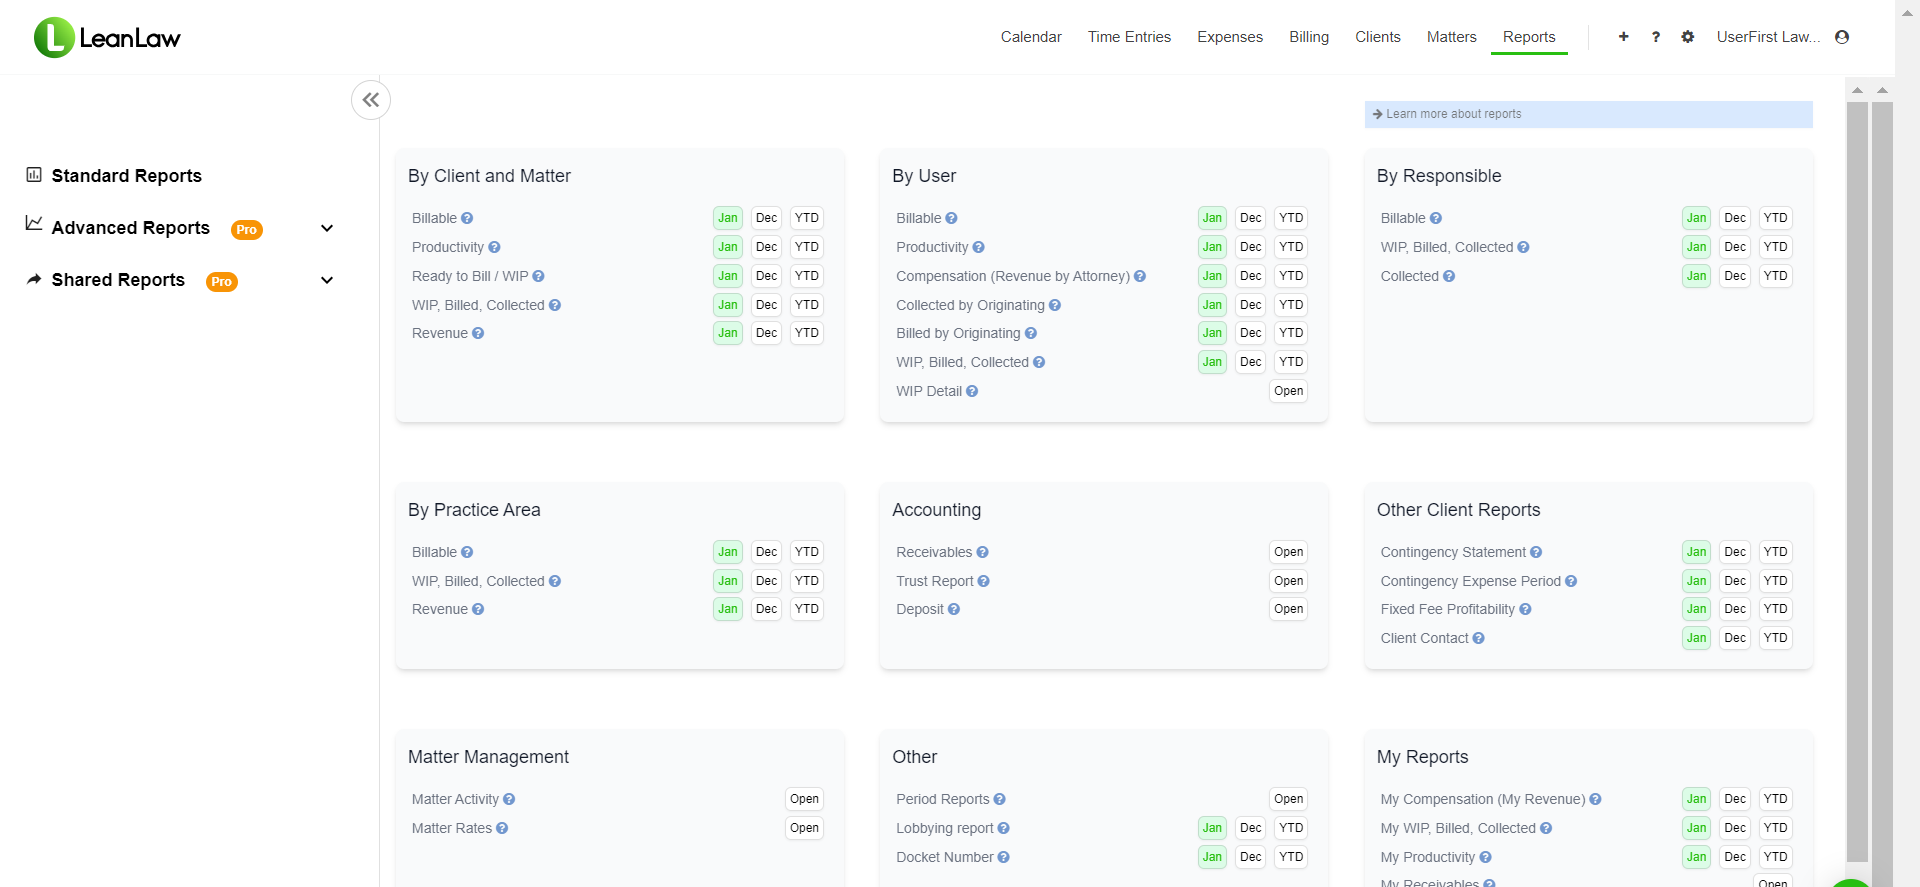Screen dimensions: 1920x887
Task: Open the UserFirst Law account menu
Action: click(x=1769, y=37)
